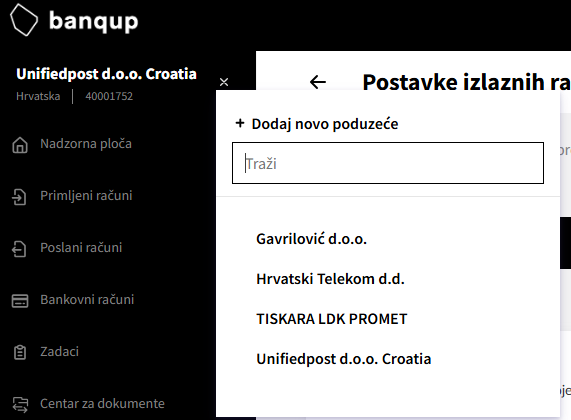Open the Bankovni računi menu item
571x420 pixels.
pyautogui.click(x=87, y=300)
